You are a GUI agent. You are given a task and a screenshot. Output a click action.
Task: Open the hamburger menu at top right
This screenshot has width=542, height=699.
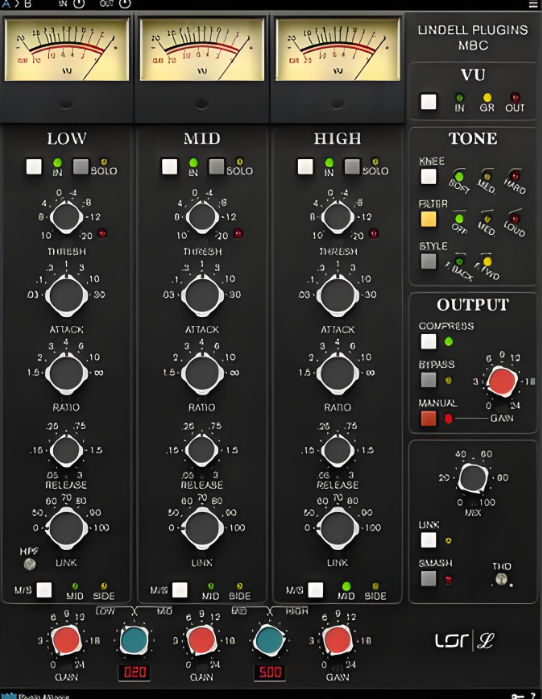tap(533, 4)
